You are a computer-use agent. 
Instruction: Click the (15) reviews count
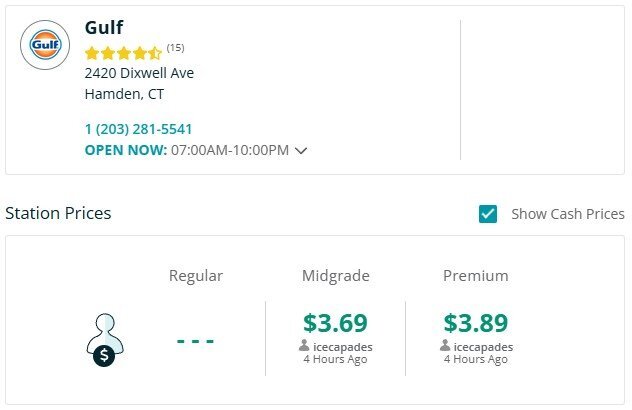175,48
